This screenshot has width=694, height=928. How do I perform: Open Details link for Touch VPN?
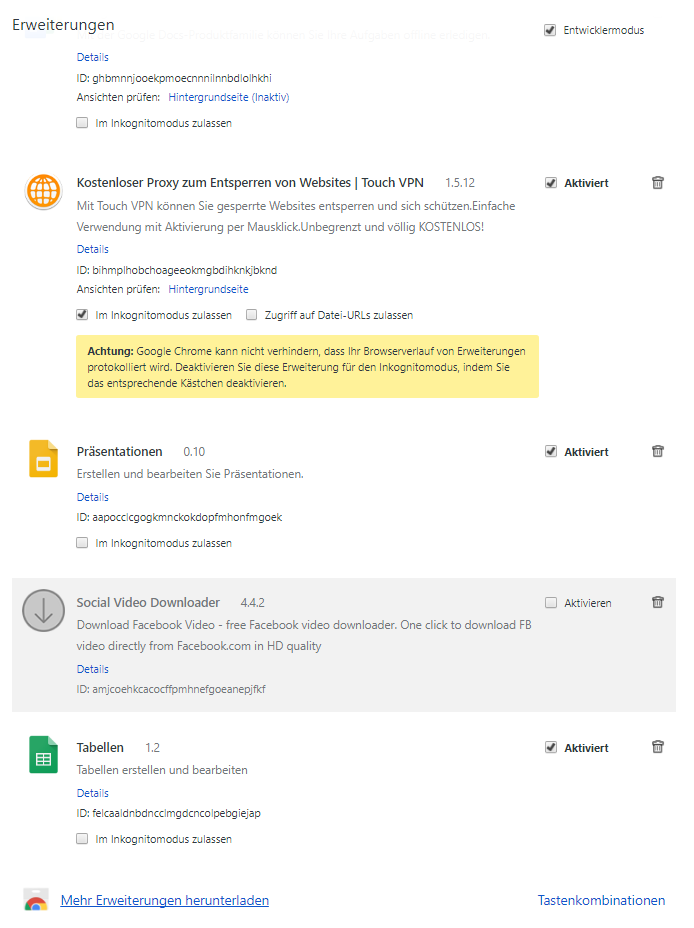click(93, 249)
